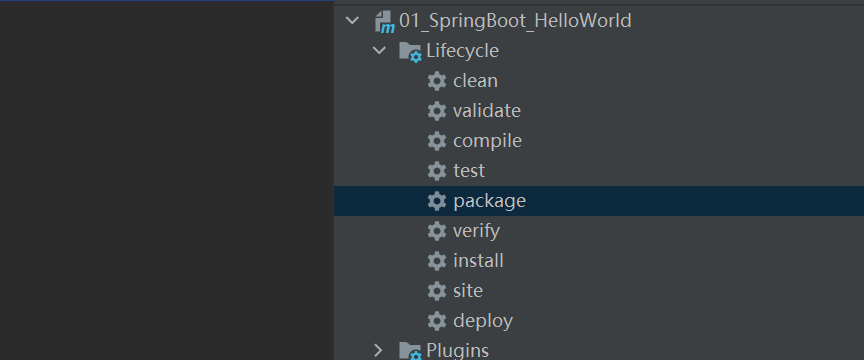Select the validate lifecycle goal
Screen dimensions: 864x360
click(x=487, y=111)
